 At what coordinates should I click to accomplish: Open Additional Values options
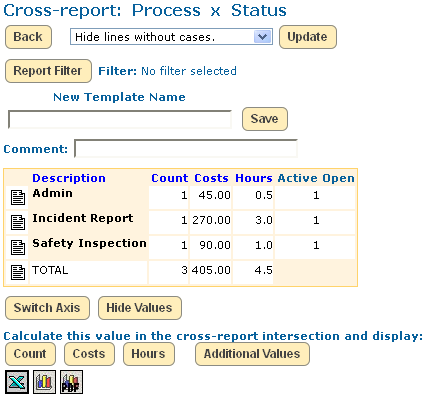pos(252,354)
